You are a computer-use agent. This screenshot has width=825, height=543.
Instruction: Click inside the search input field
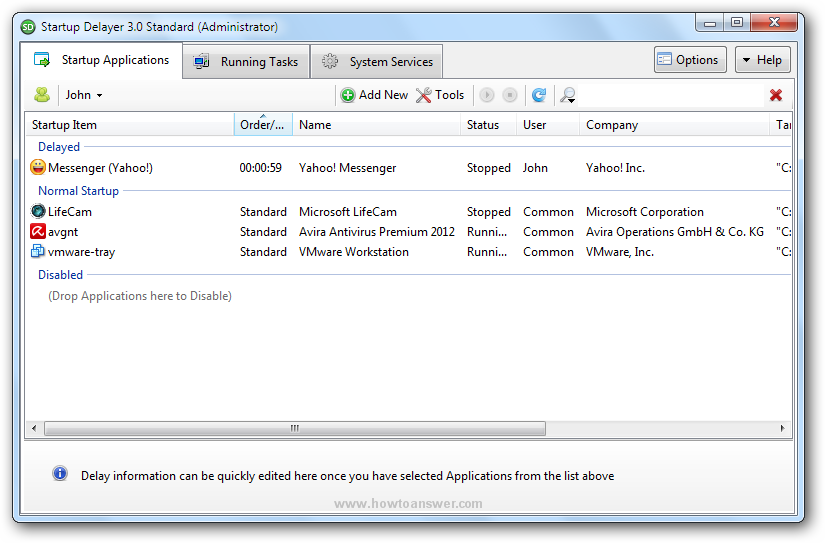pos(671,95)
